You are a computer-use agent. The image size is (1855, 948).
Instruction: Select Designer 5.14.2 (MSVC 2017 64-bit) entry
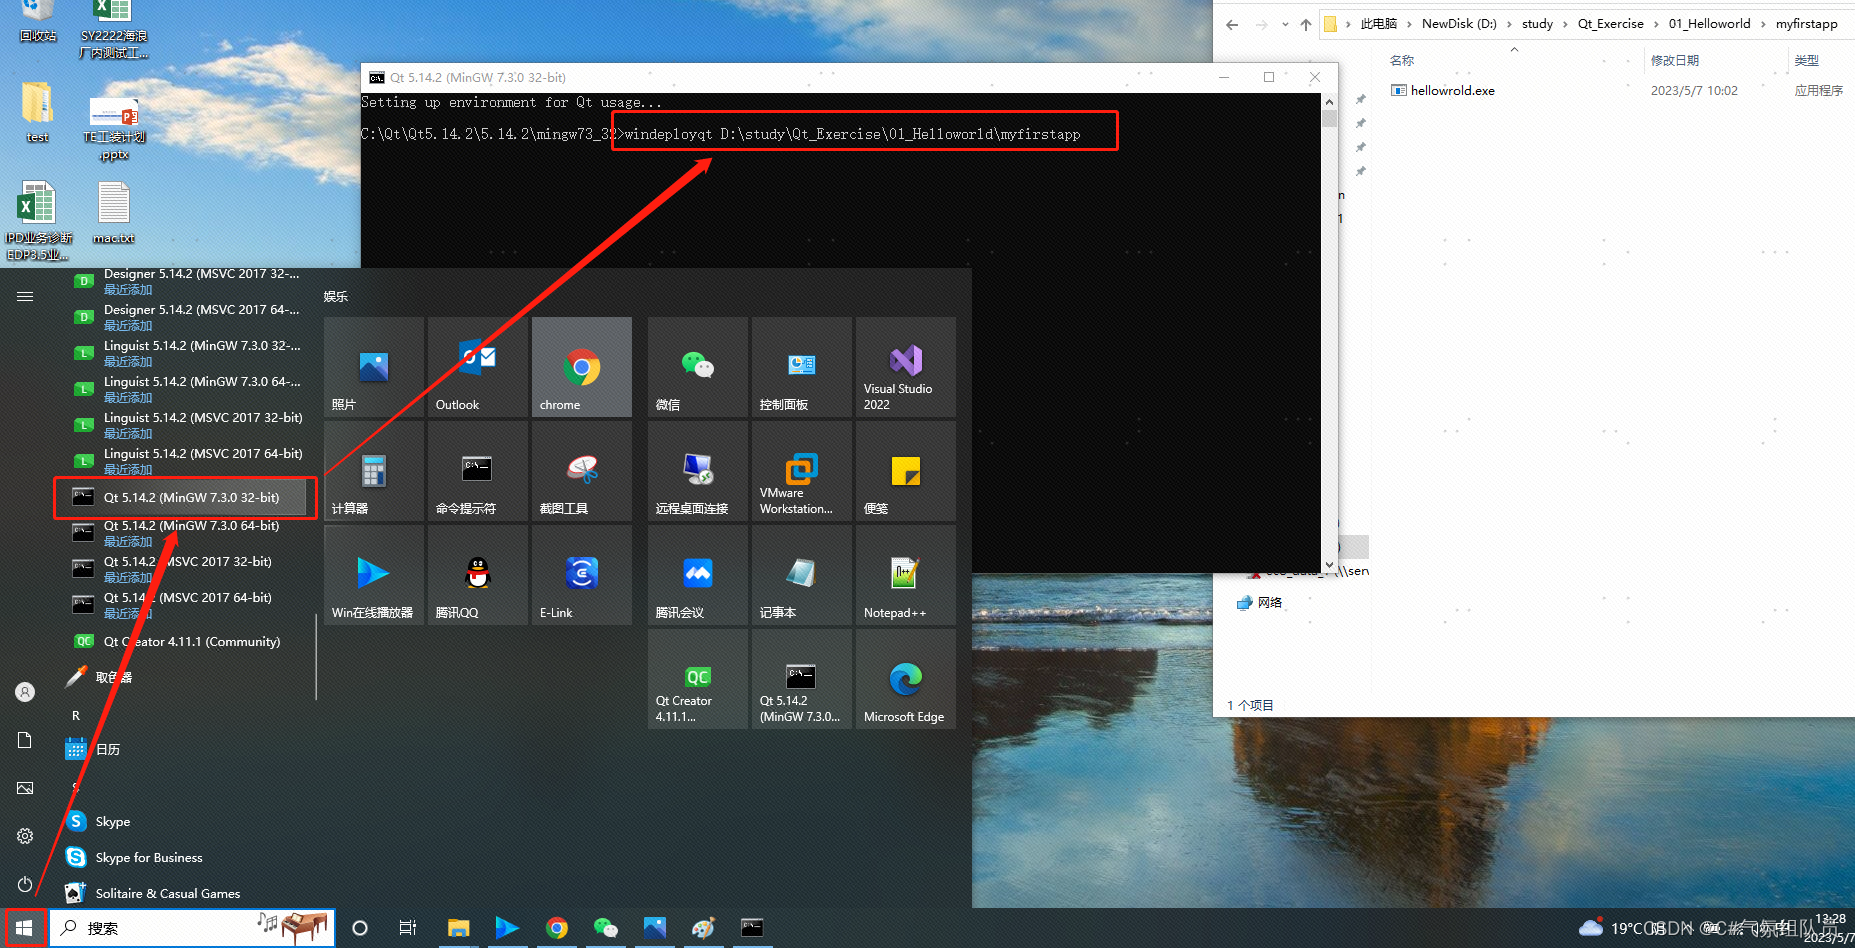click(x=185, y=317)
